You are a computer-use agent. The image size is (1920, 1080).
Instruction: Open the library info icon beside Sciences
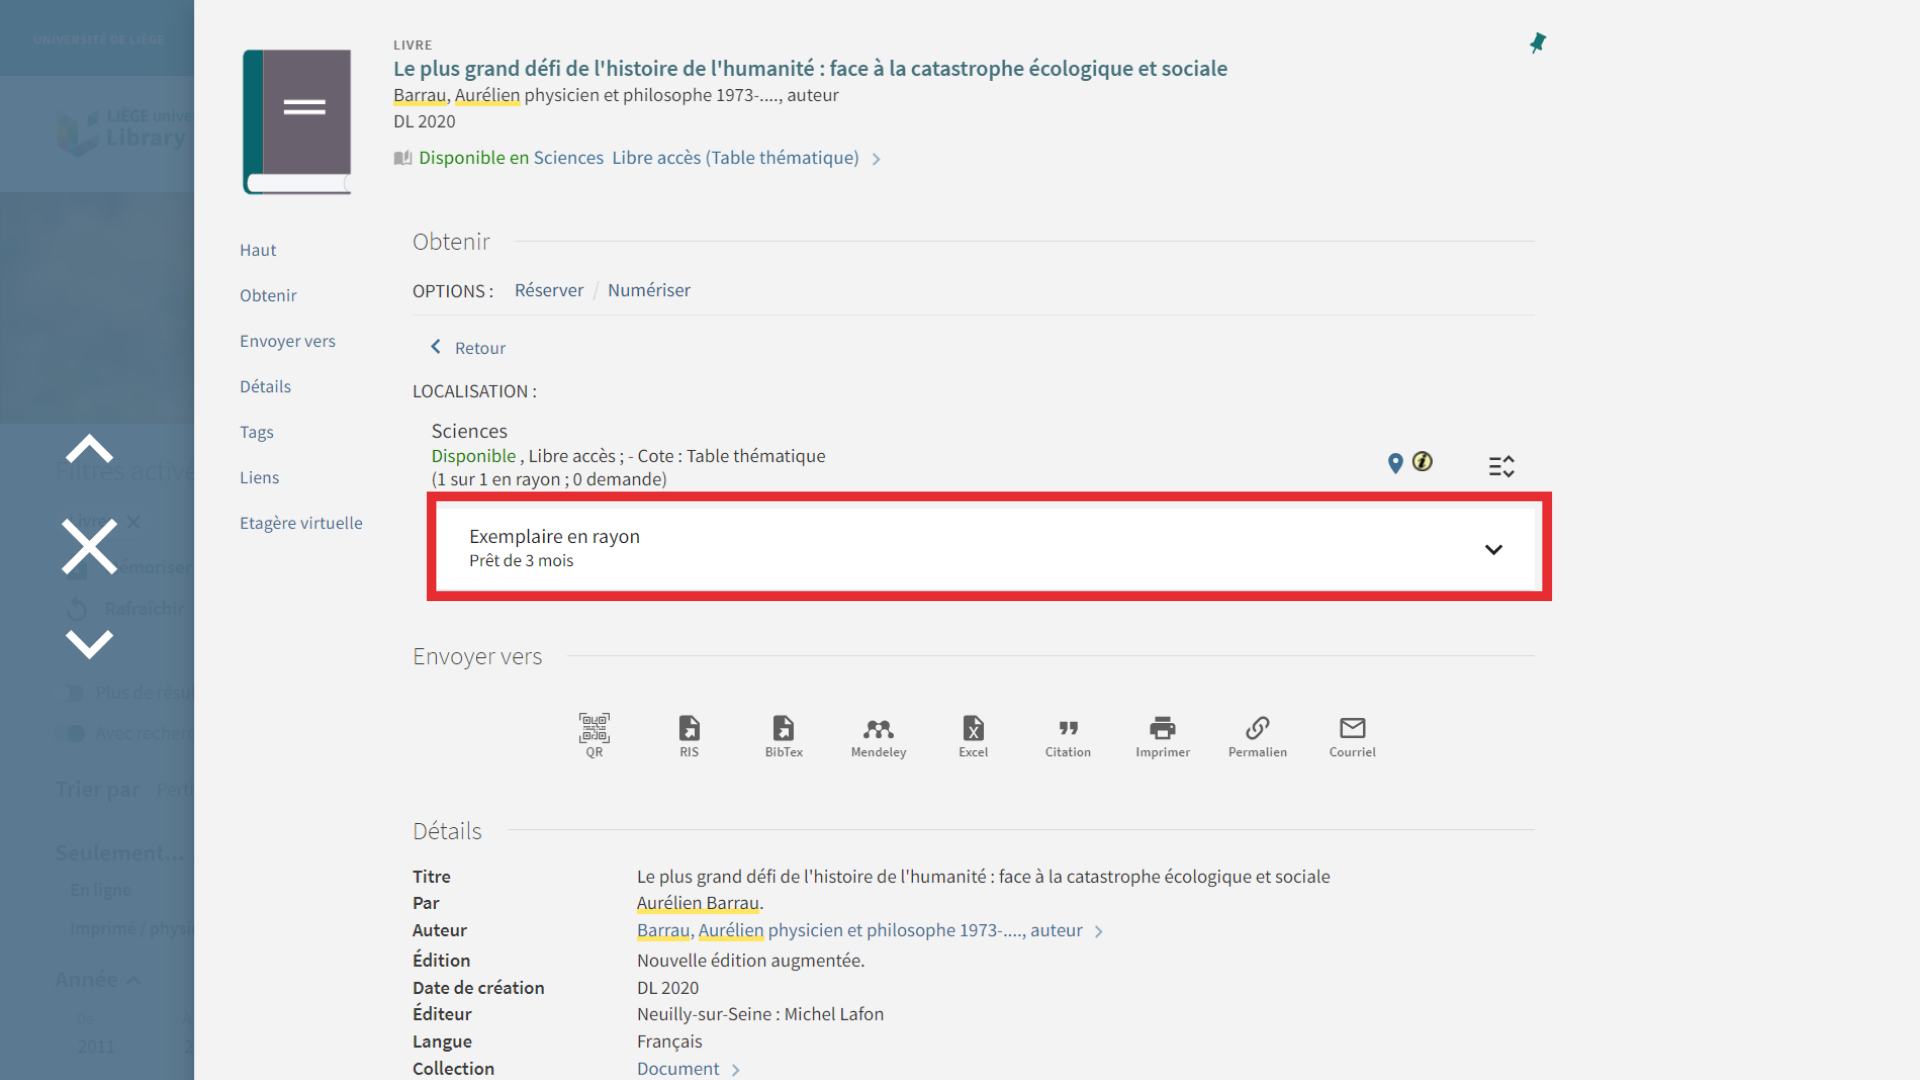1422,462
